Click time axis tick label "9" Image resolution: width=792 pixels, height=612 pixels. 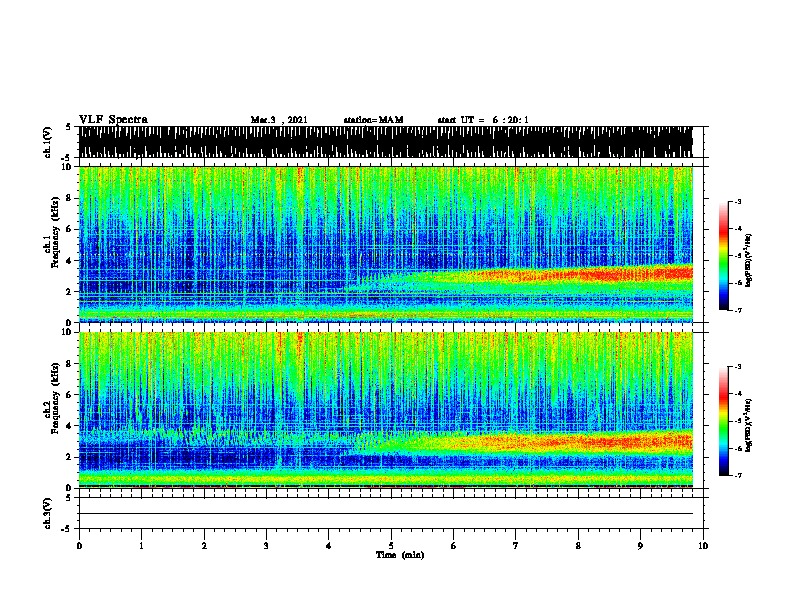click(640, 545)
